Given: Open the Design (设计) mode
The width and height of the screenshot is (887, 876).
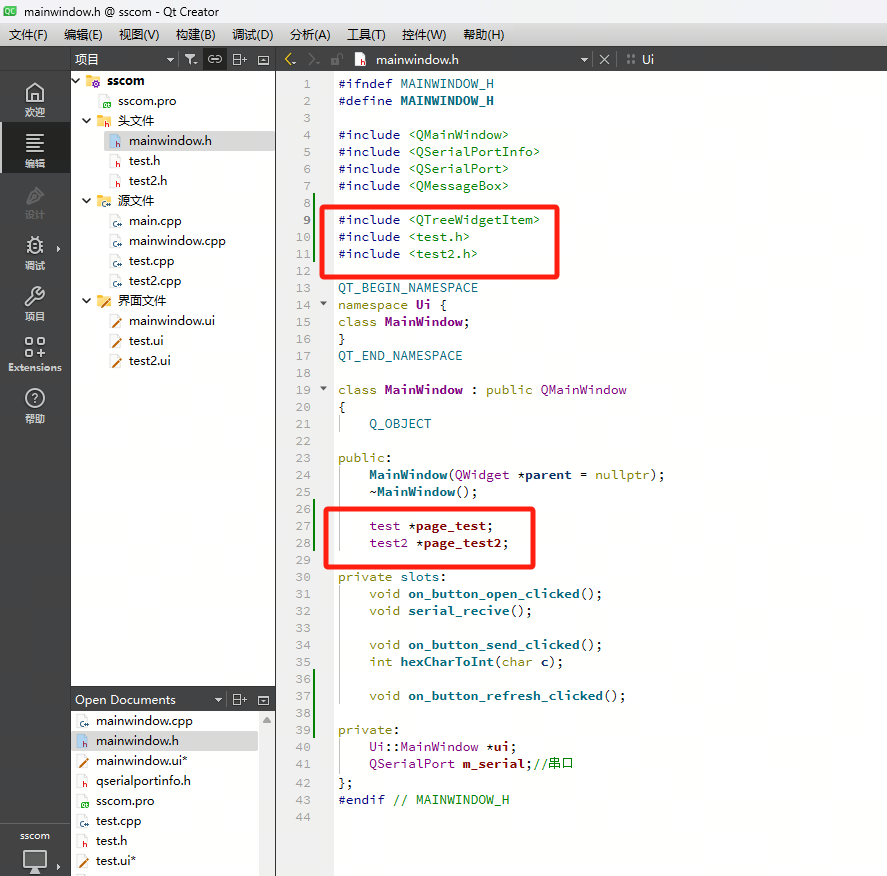Looking at the screenshot, I should click(x=35, y=202).
